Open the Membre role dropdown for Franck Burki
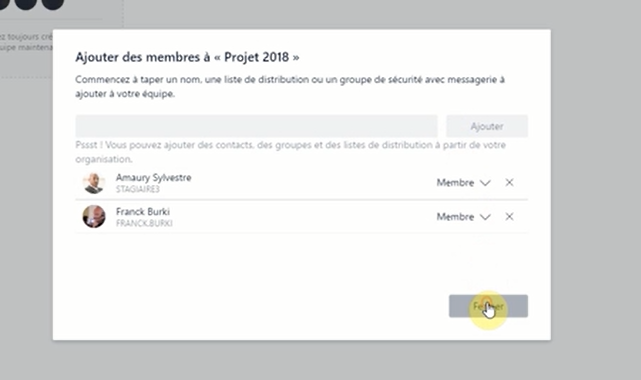This screenshot has width=641, height=380. point(463,217)
